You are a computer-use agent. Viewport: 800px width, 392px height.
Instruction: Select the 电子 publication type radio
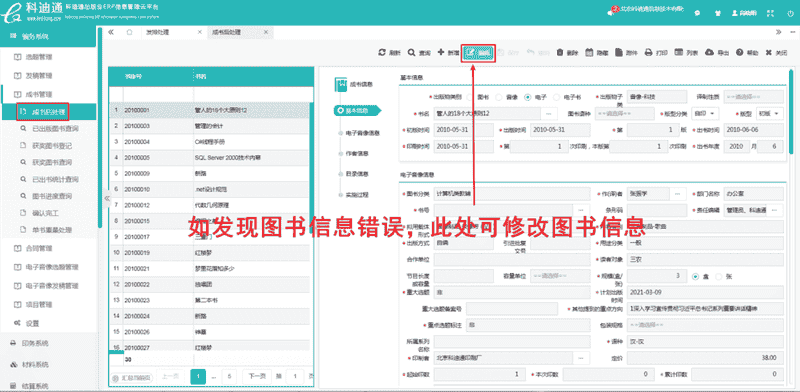click(x=528, y=96)
